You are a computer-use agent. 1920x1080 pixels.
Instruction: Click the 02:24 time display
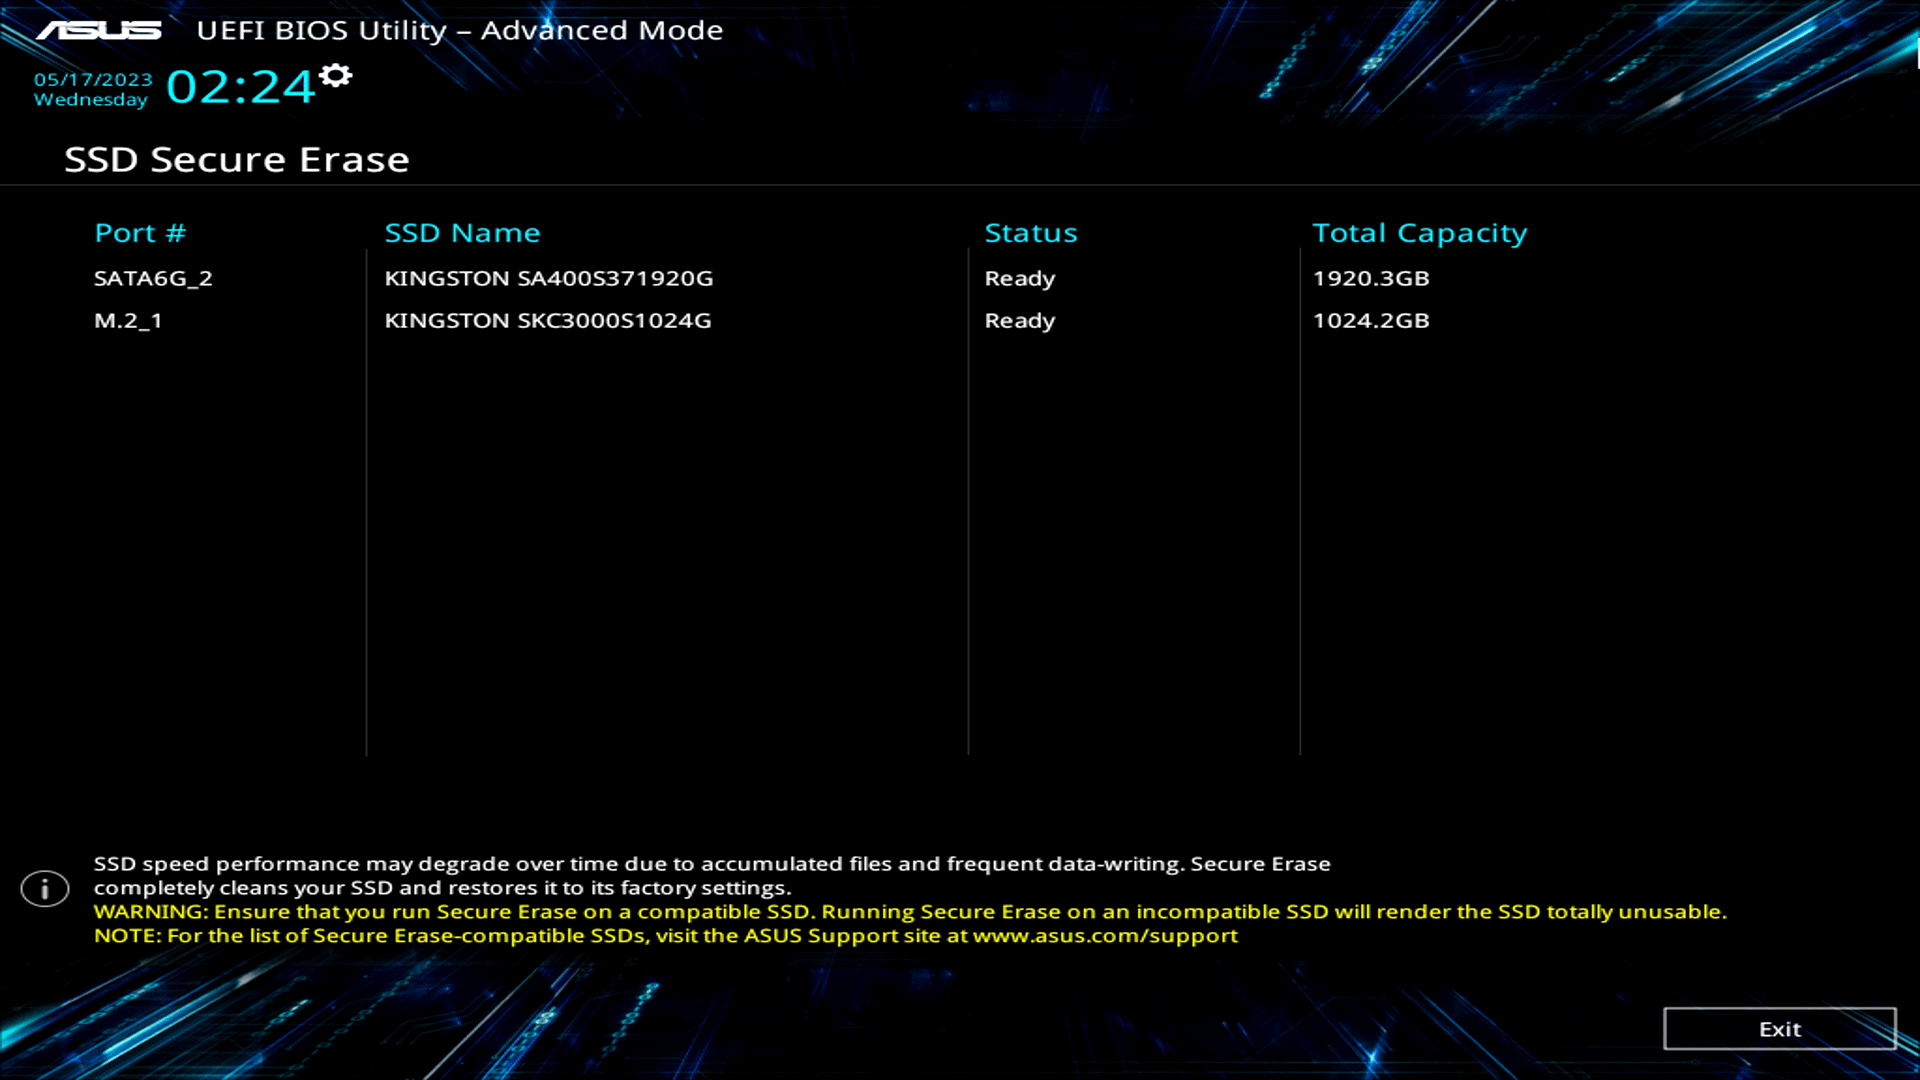[239, 88]
